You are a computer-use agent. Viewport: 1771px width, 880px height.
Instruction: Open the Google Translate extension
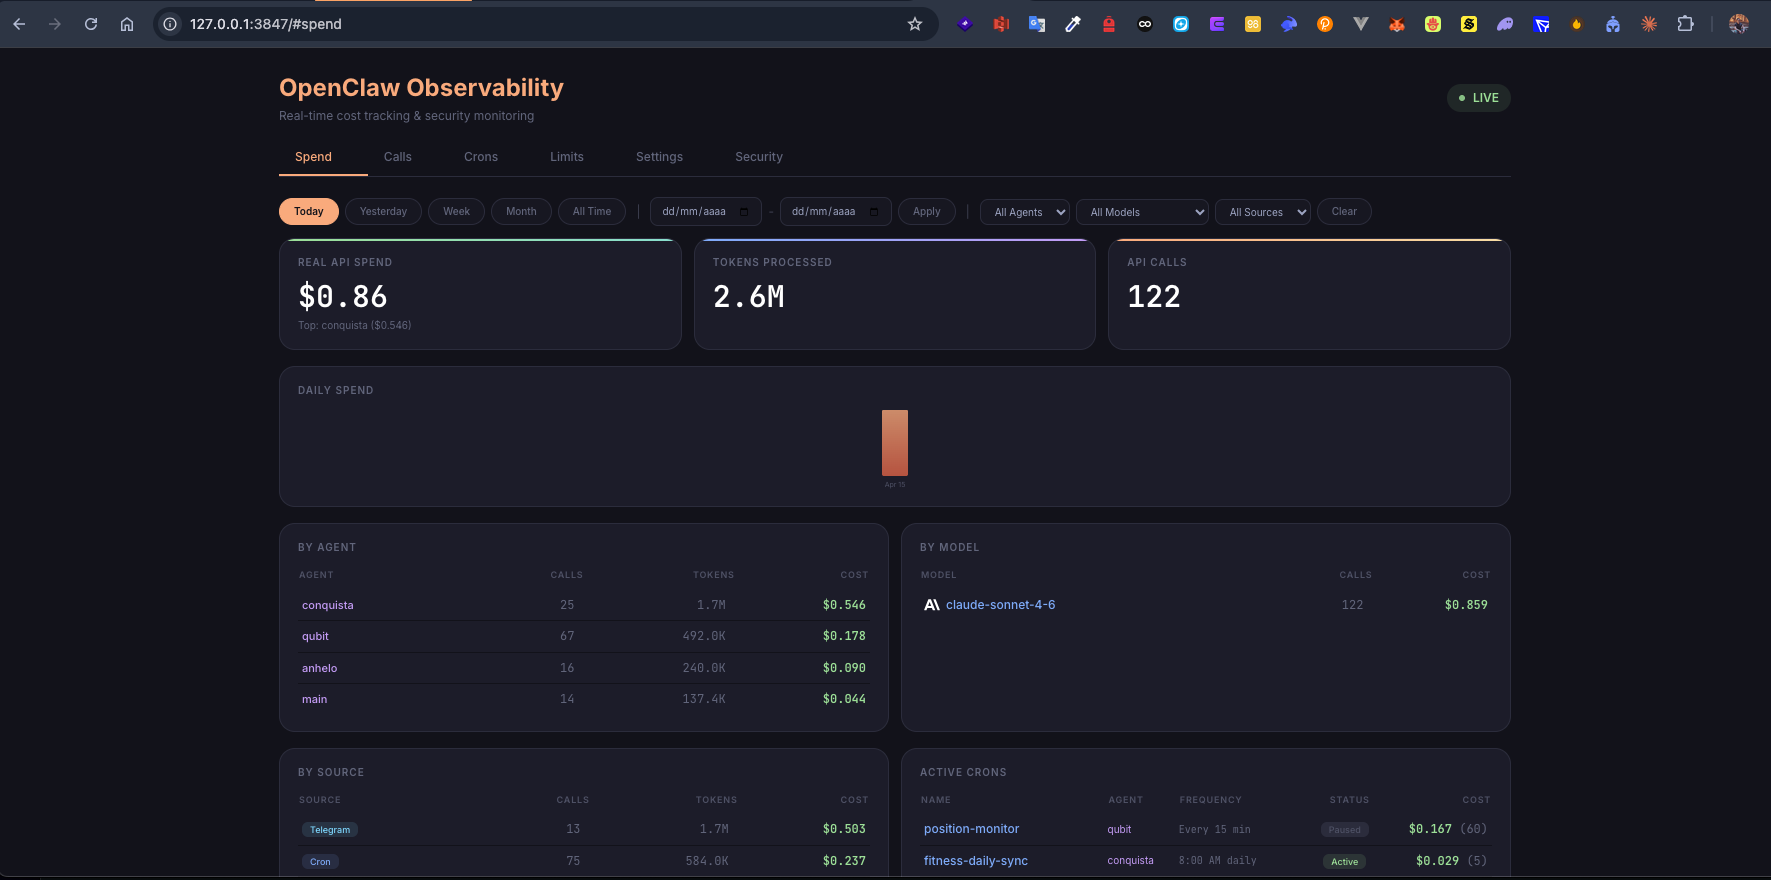click(1037, 24)
